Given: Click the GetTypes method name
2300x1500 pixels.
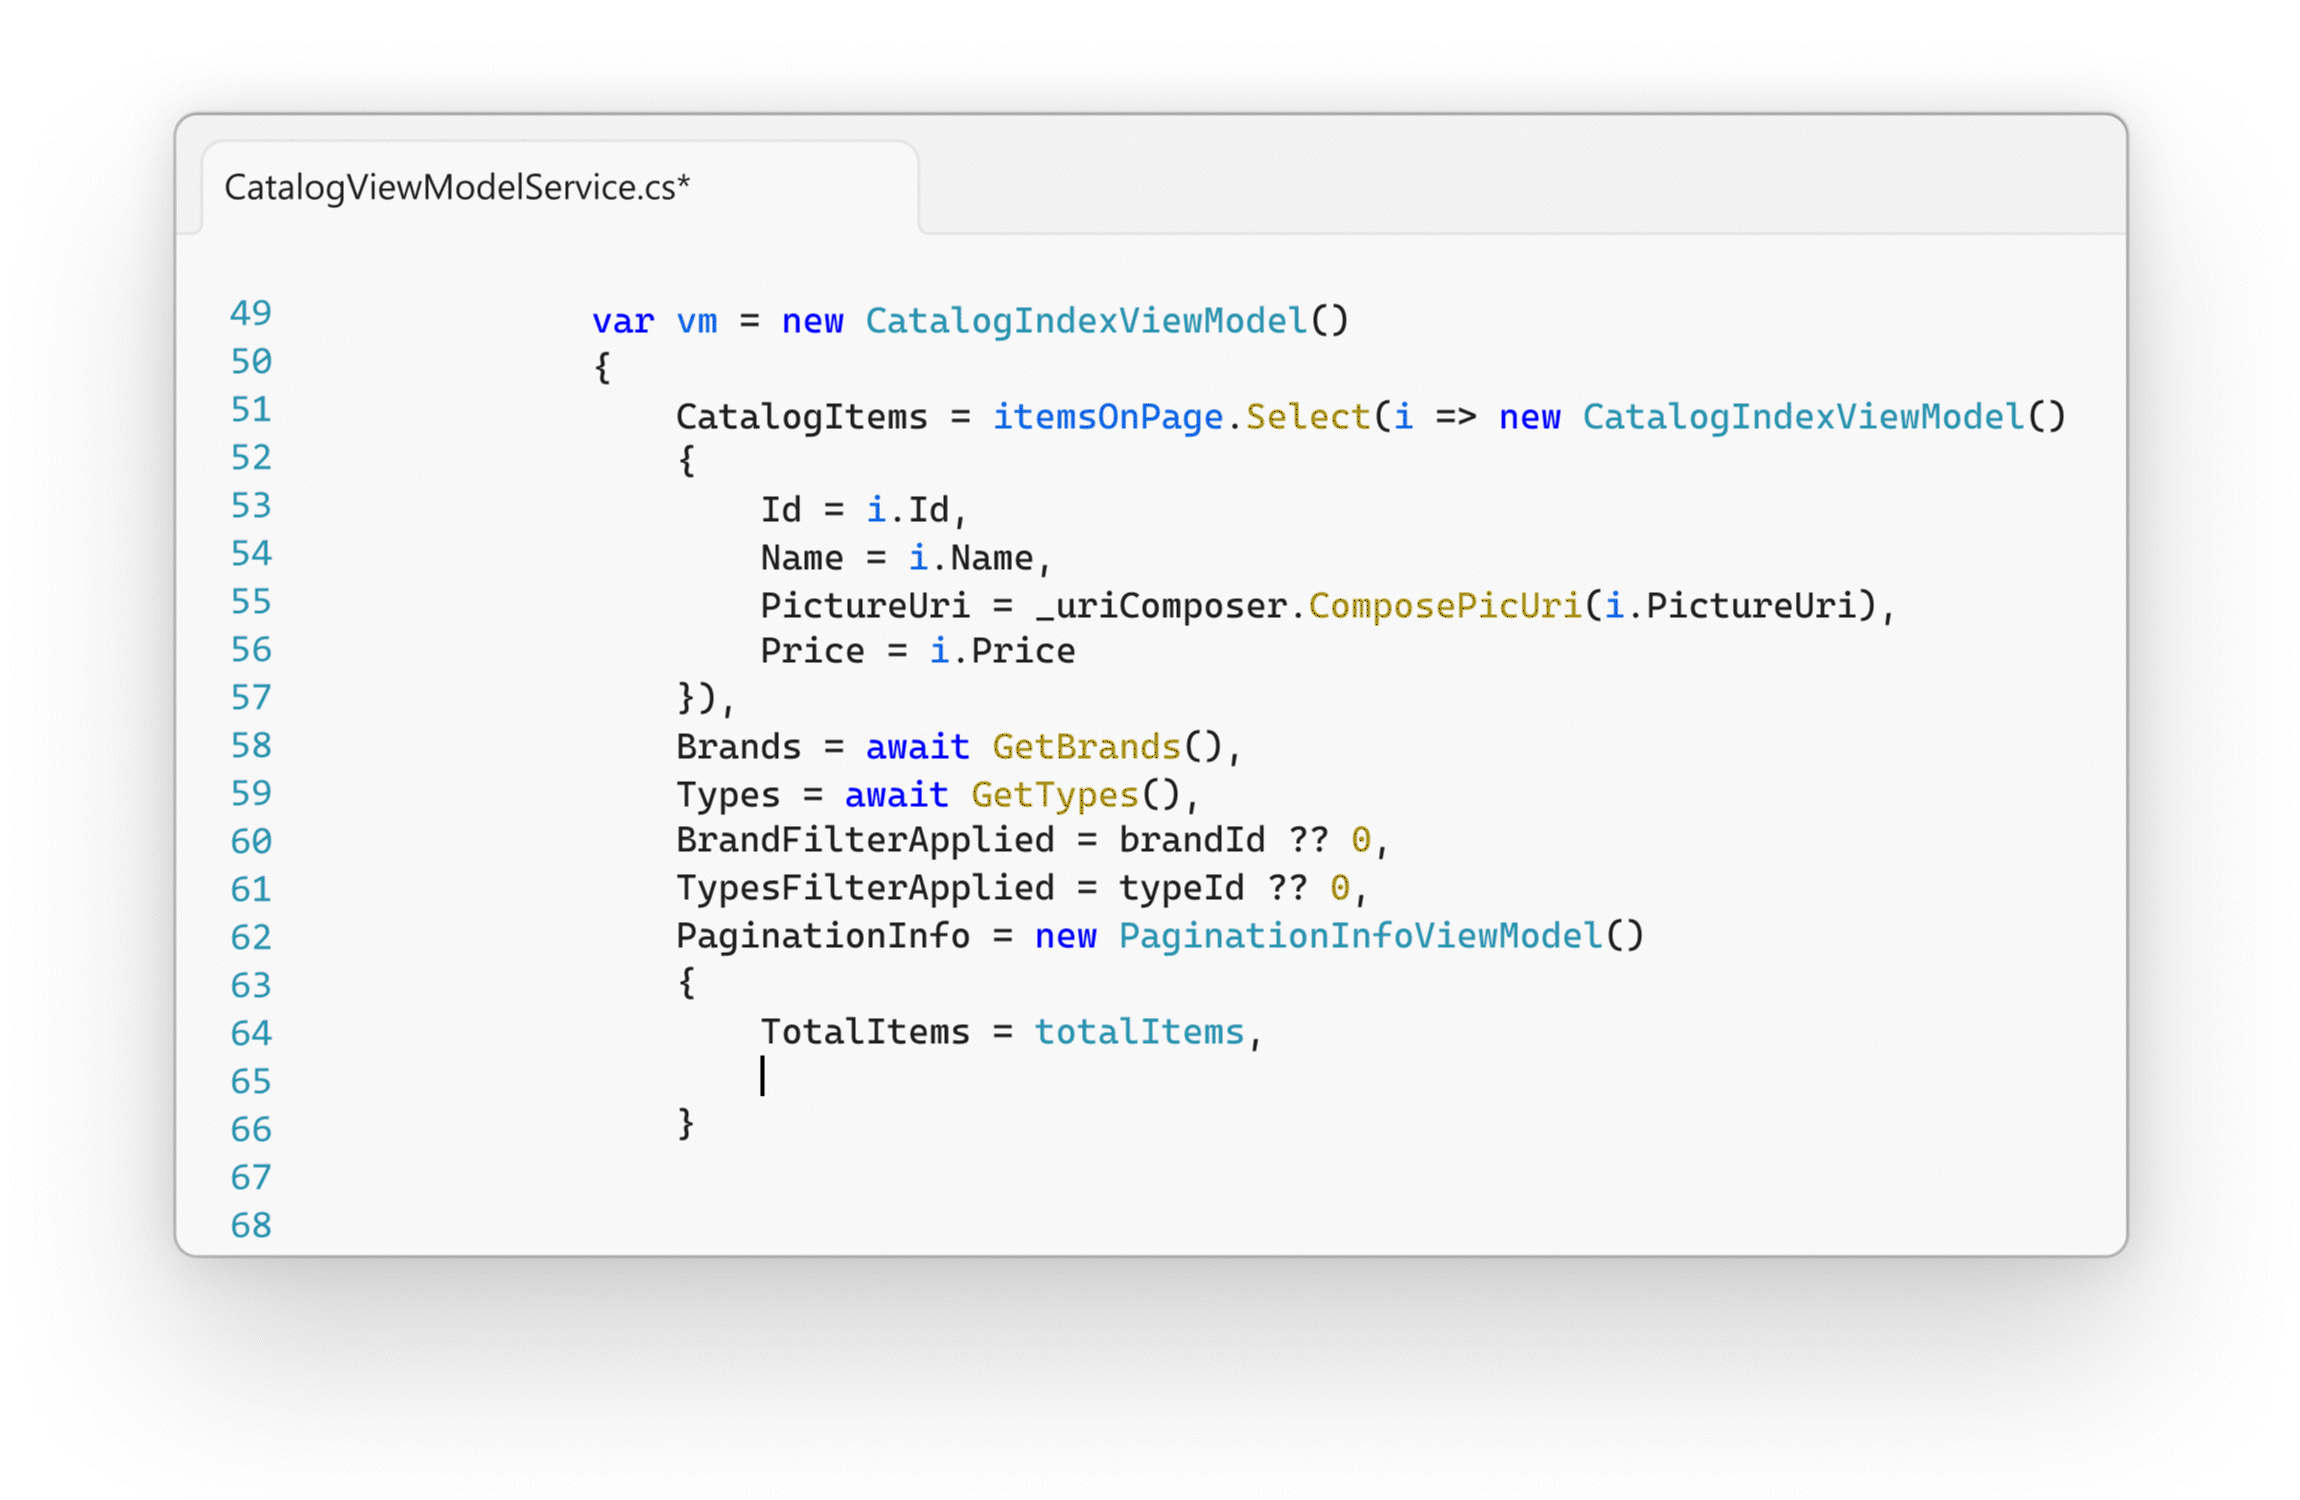Looking at the screenshot, I should pos(1054,795).
